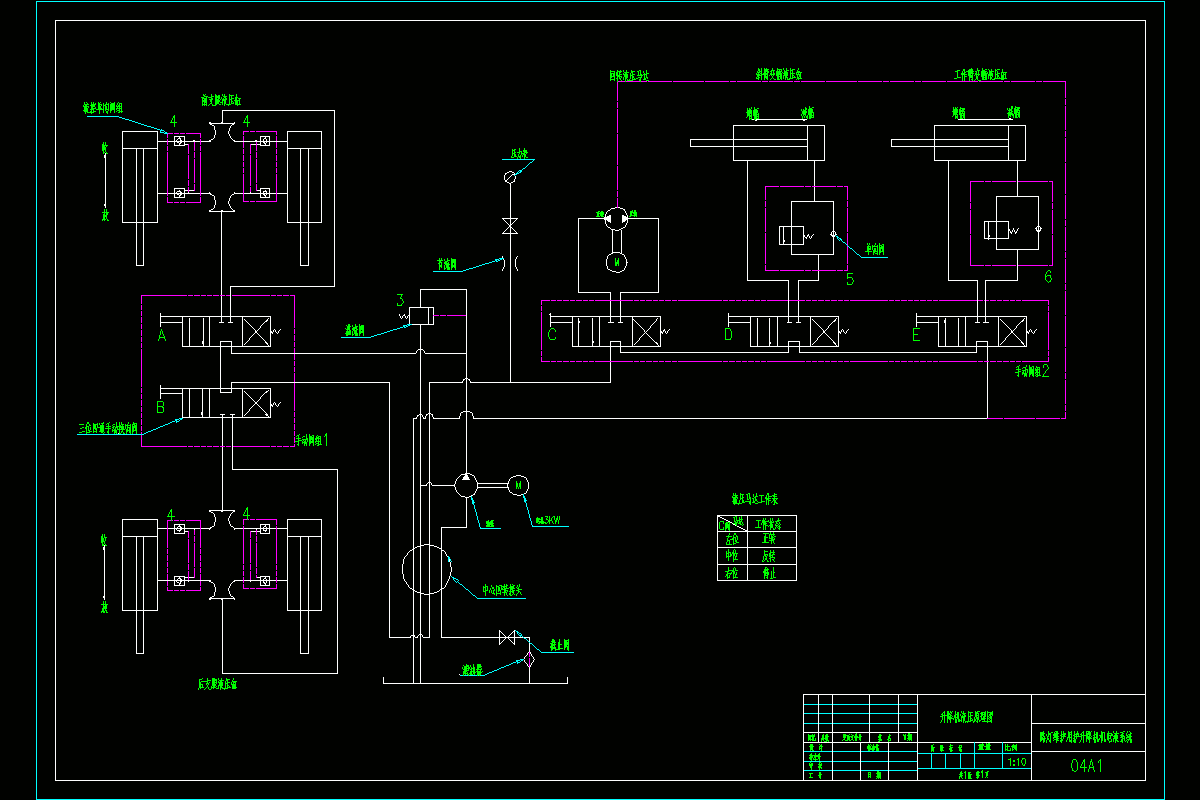Click rear-right outrigger cylinder body
The height and width of the screenshot is (800, 1200).
coord(305,564)
